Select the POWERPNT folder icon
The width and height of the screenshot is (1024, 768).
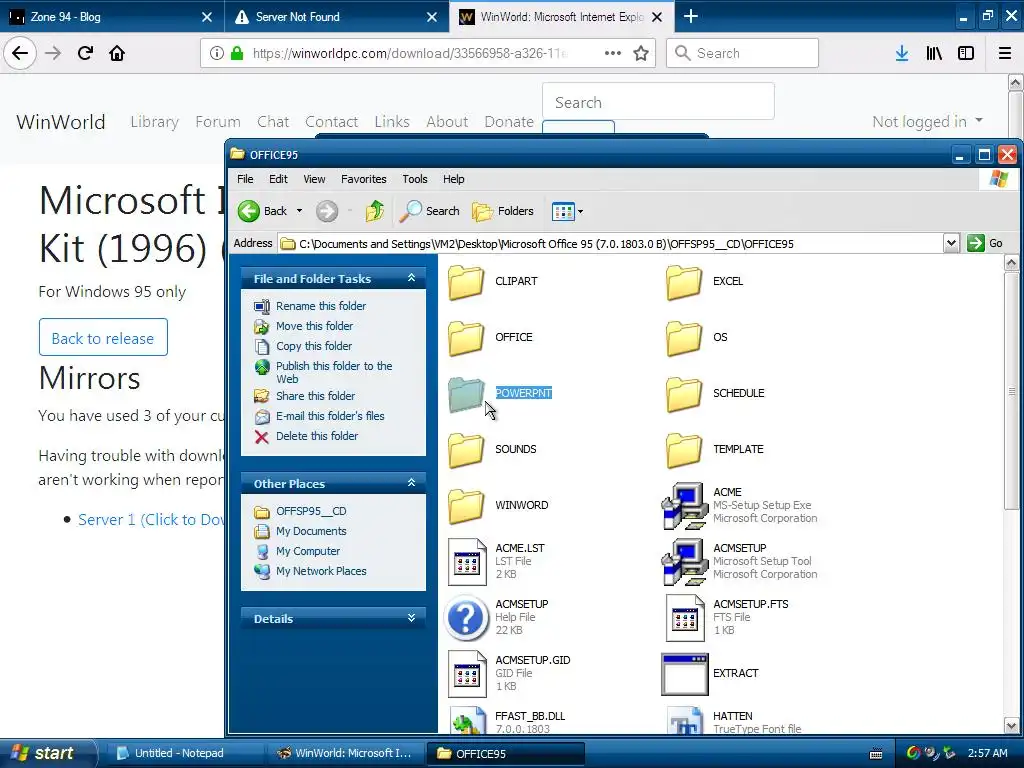(x=466, y=394)
